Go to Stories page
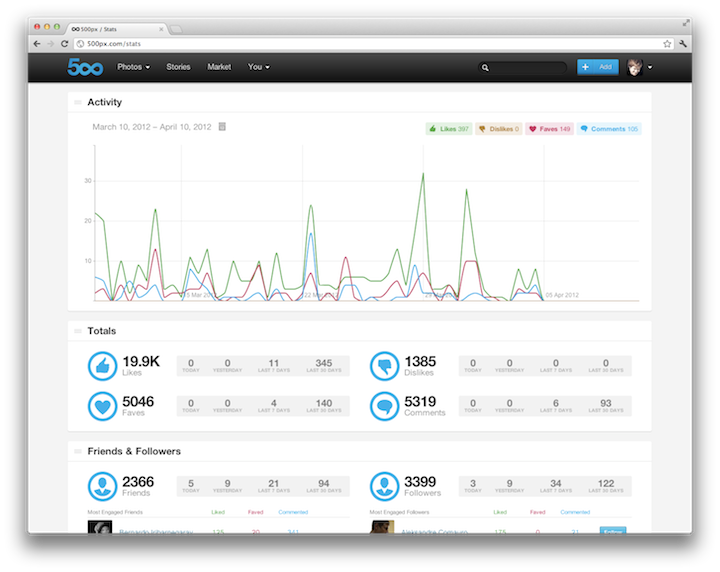The width and height of the screenshot is (720, 572). tap(178, 67)
